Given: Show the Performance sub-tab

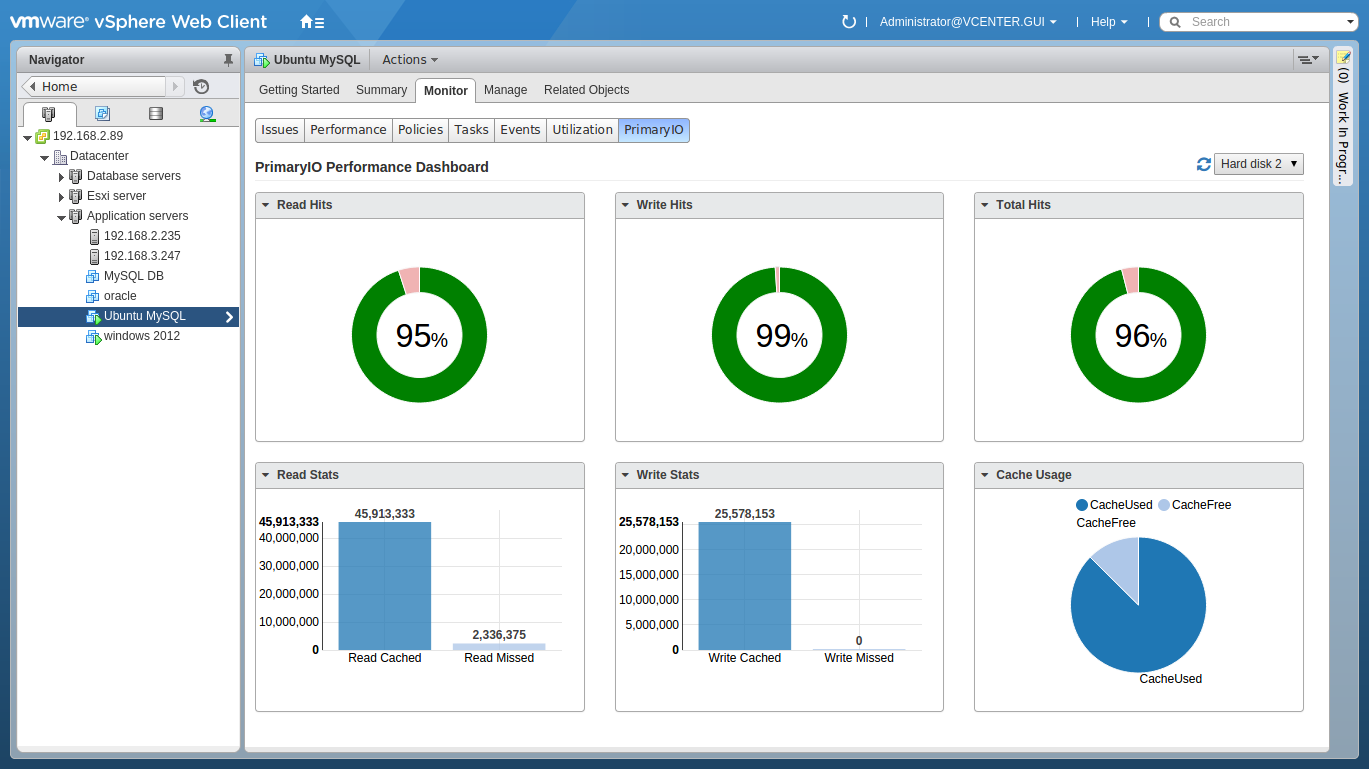Looking at the screenshot, I should [348, 130].
